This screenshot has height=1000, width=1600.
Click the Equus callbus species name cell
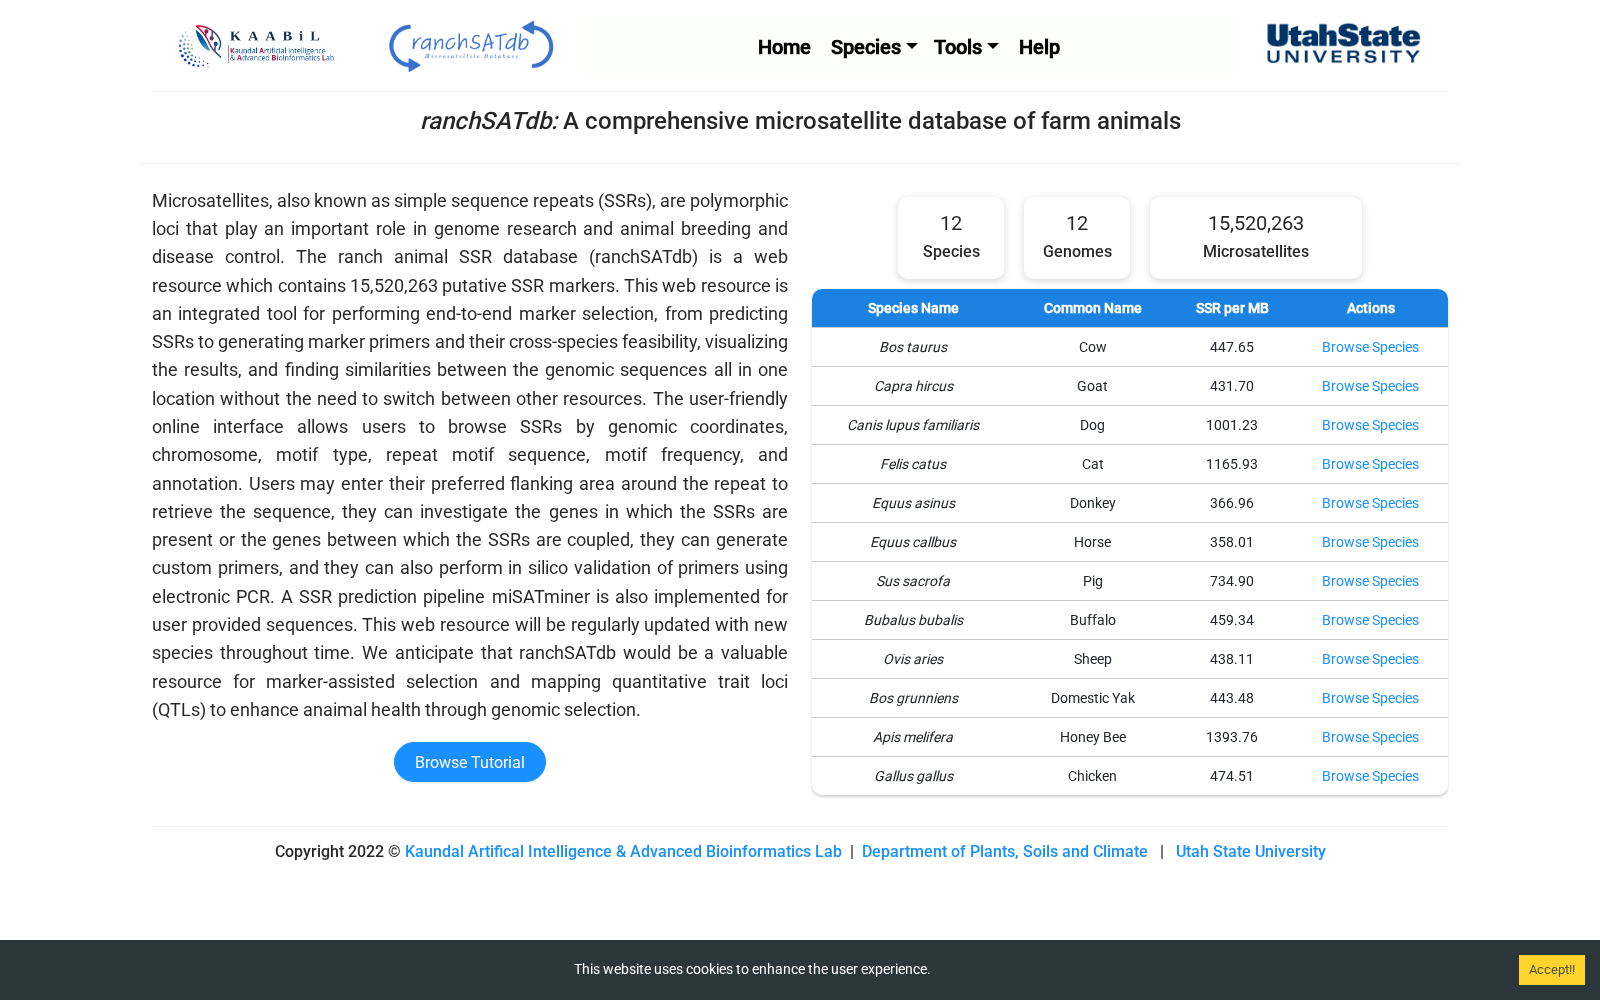(x=913, y=542)
